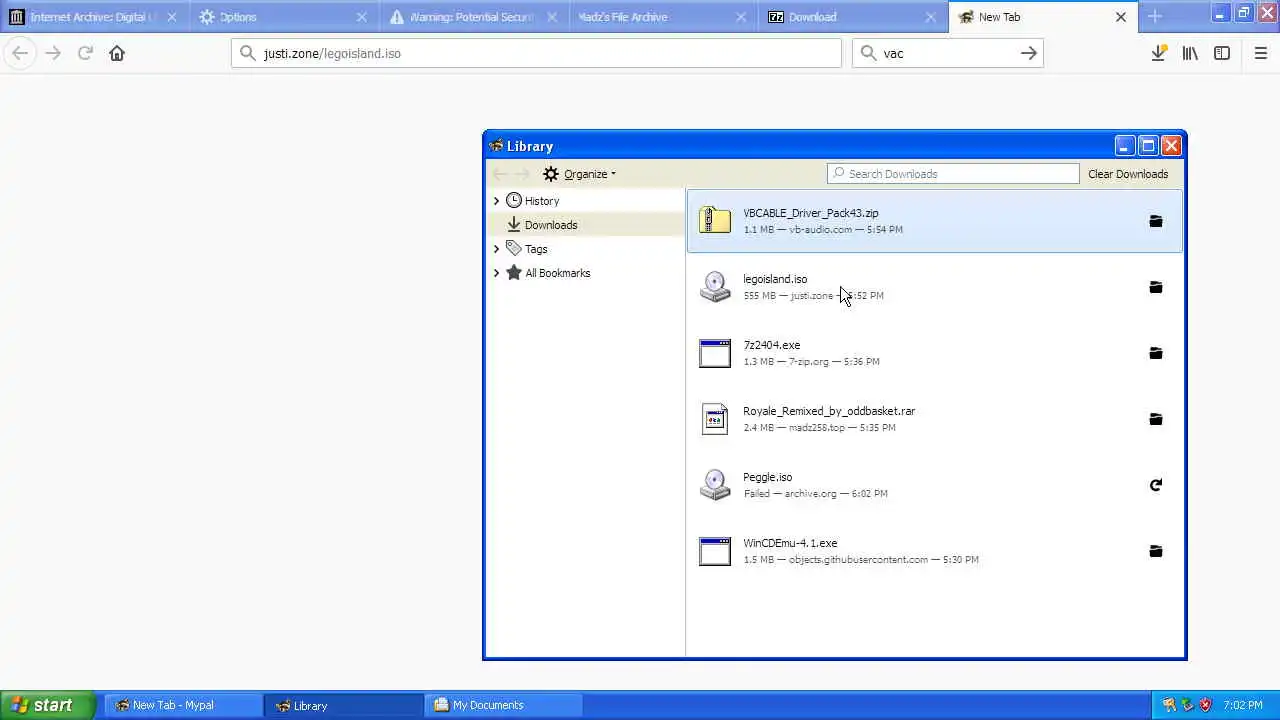Select the legoisland.iso download entry
The height and width of the screenshot is (720, 1280).
(934, 287)
